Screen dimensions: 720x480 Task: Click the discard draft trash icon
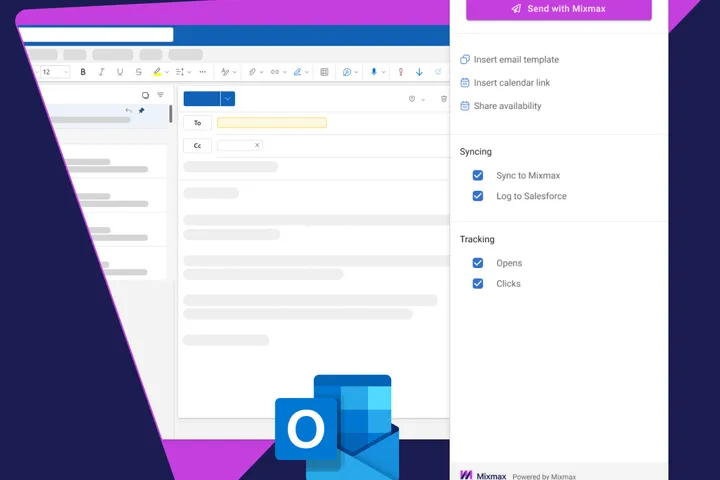(x=444, y=99)
